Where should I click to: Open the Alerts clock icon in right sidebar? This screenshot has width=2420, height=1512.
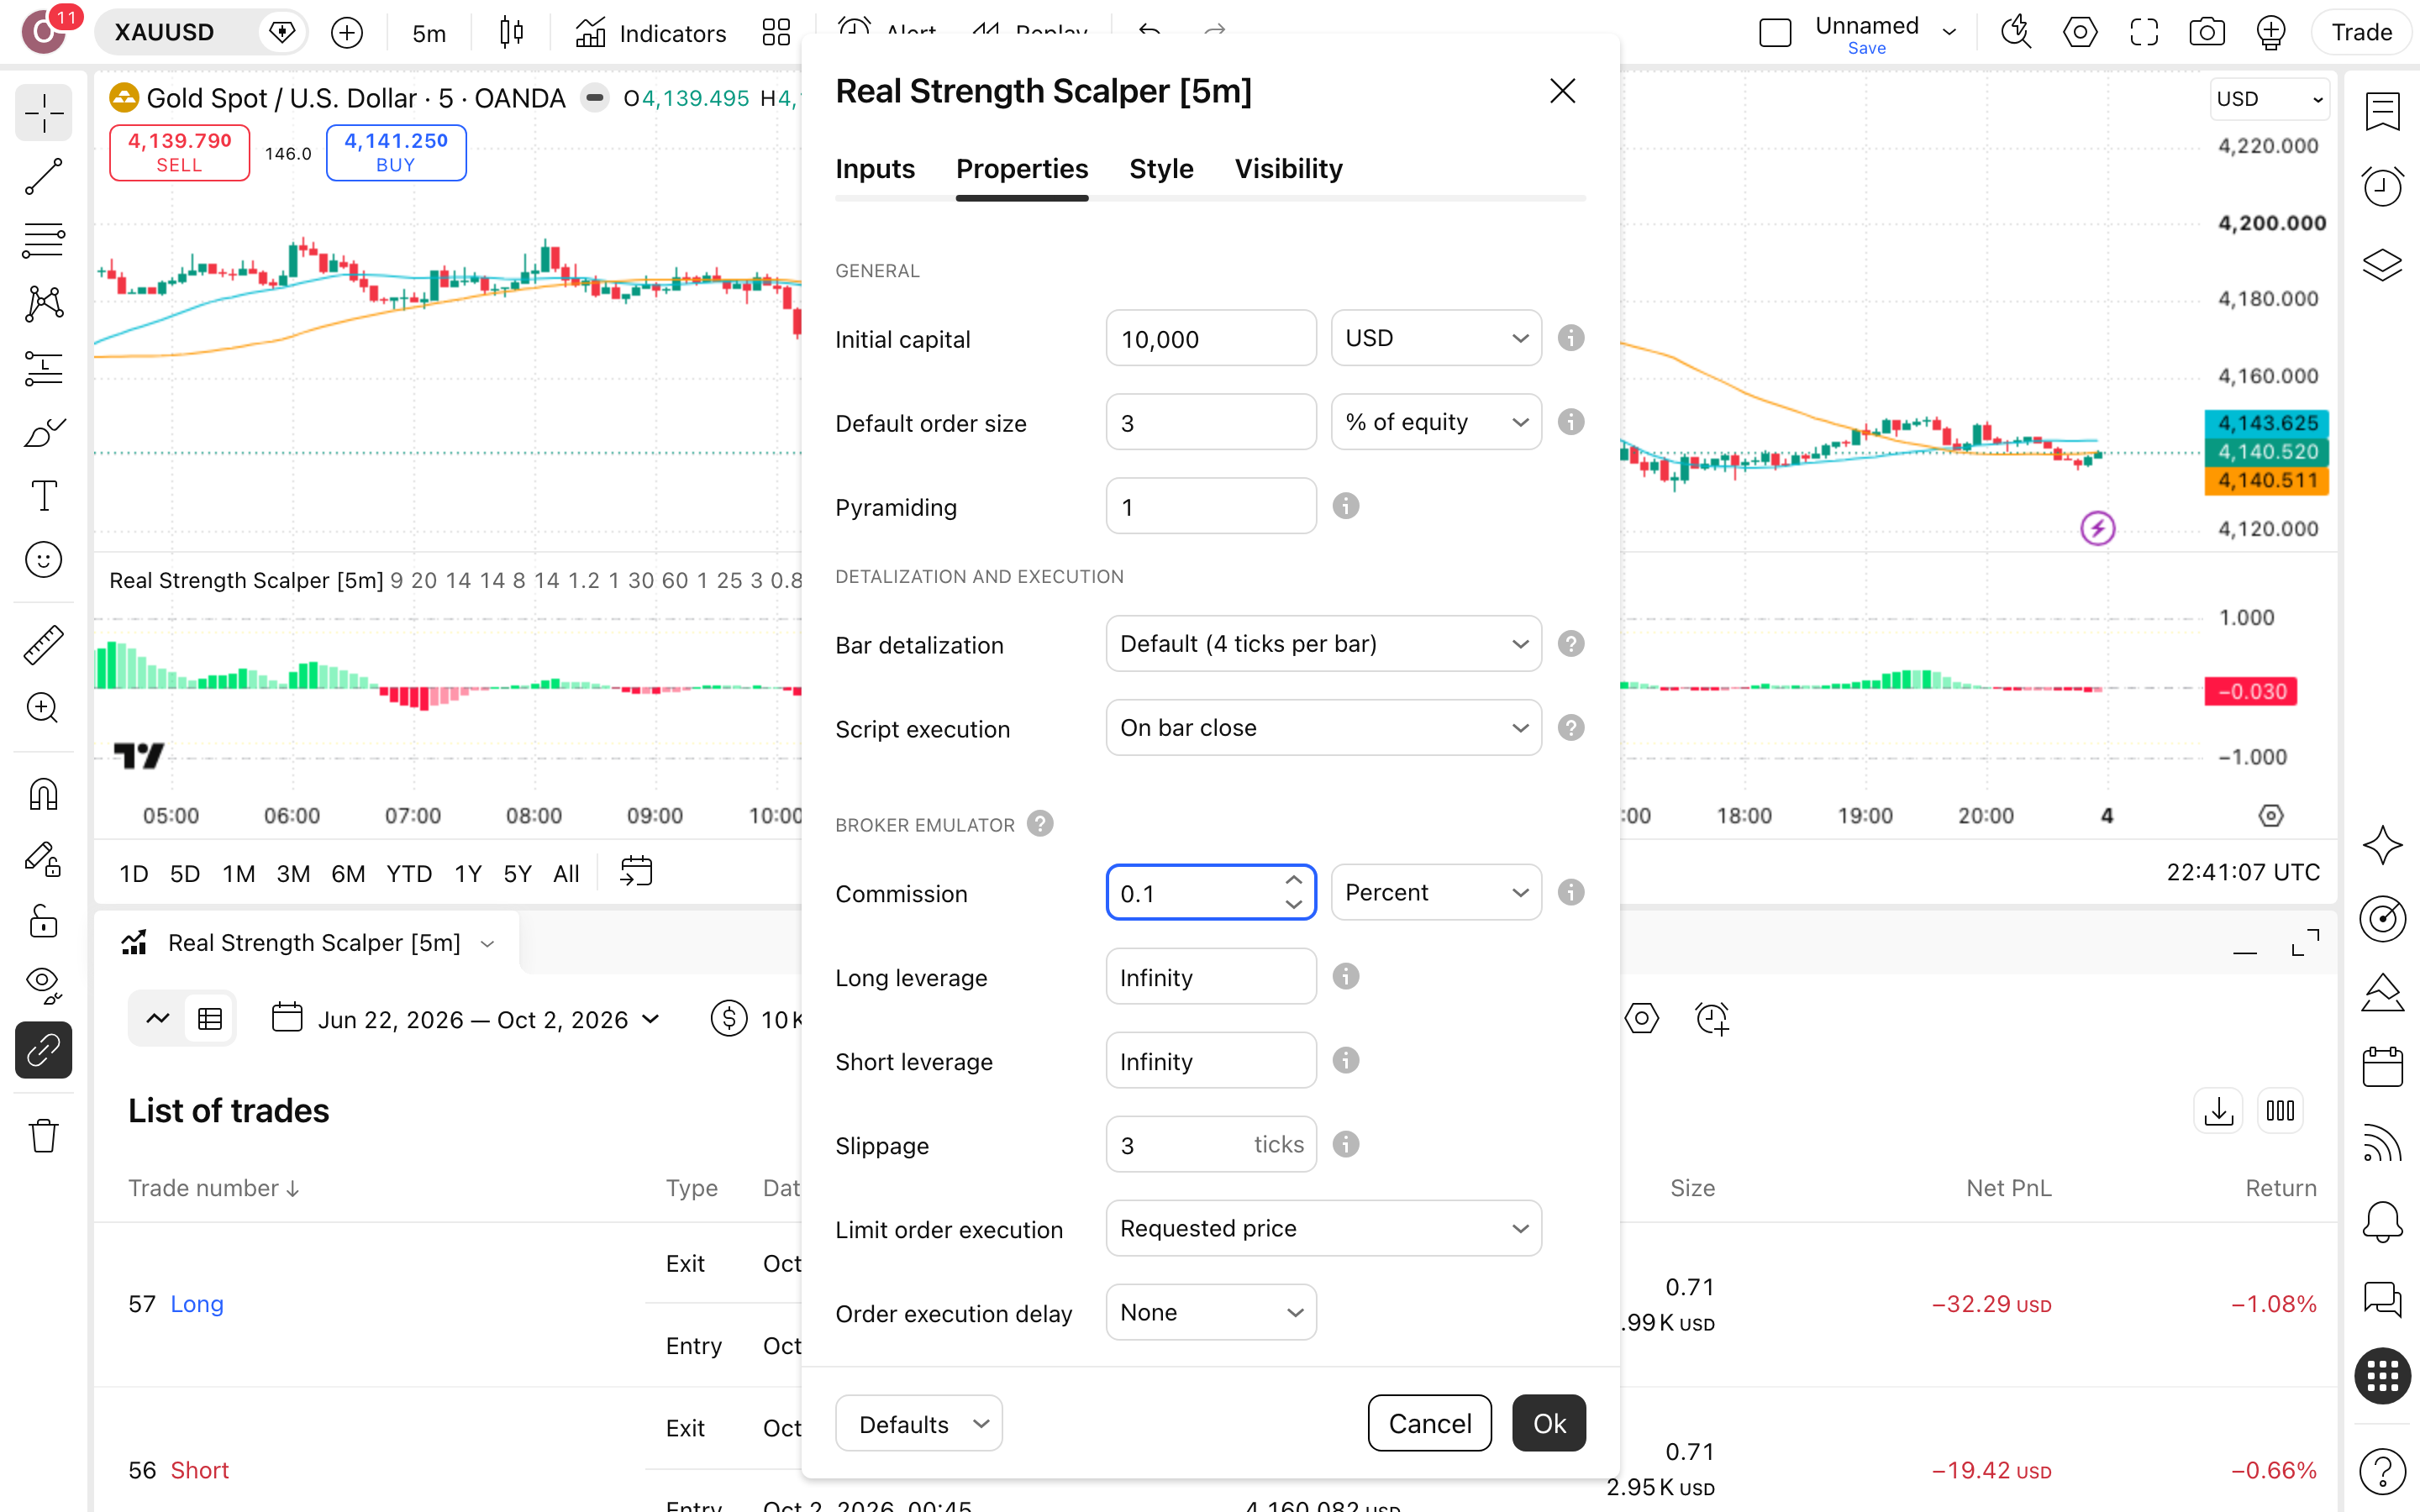(2382, 186)
